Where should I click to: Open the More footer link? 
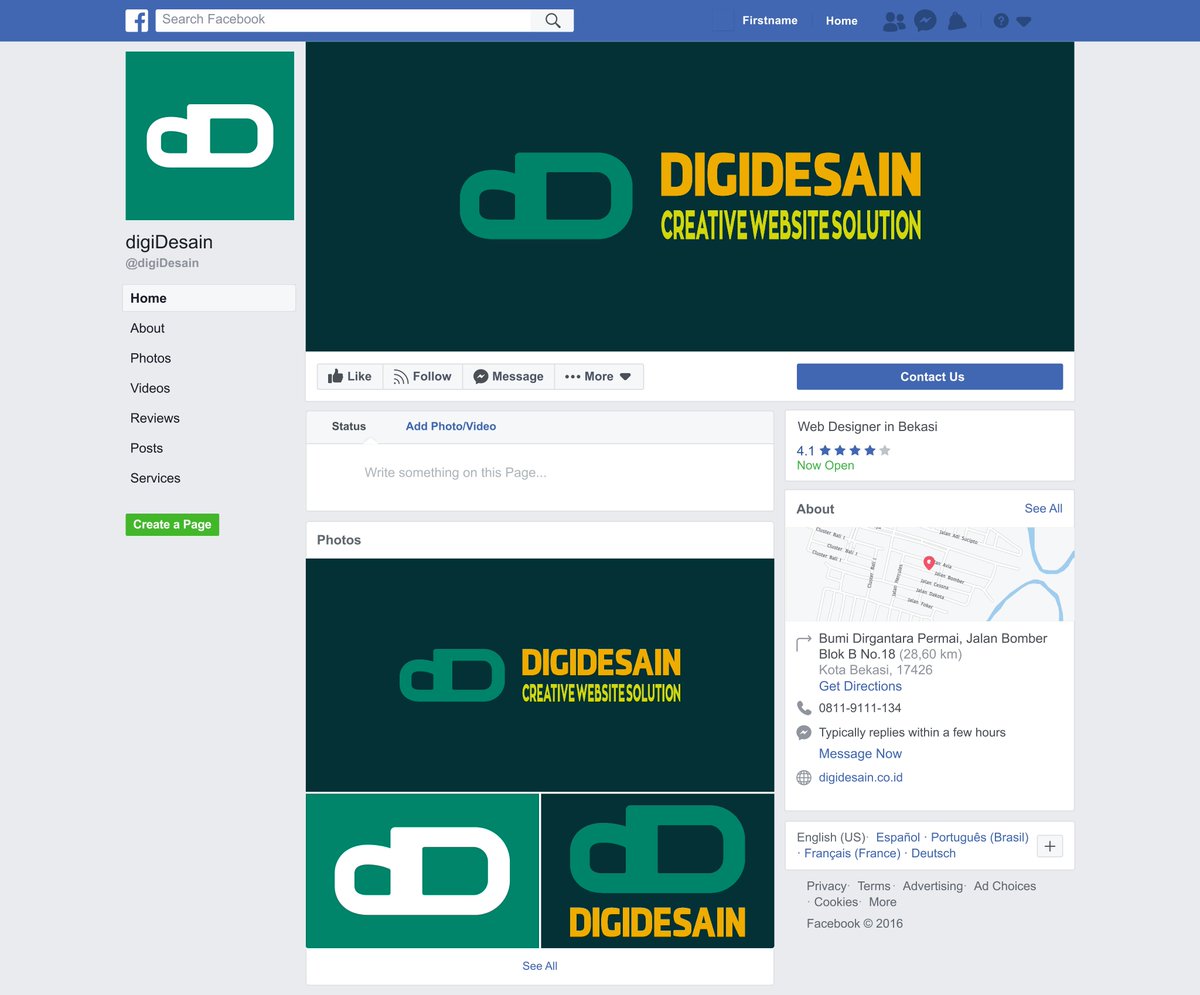click(883, 902)
